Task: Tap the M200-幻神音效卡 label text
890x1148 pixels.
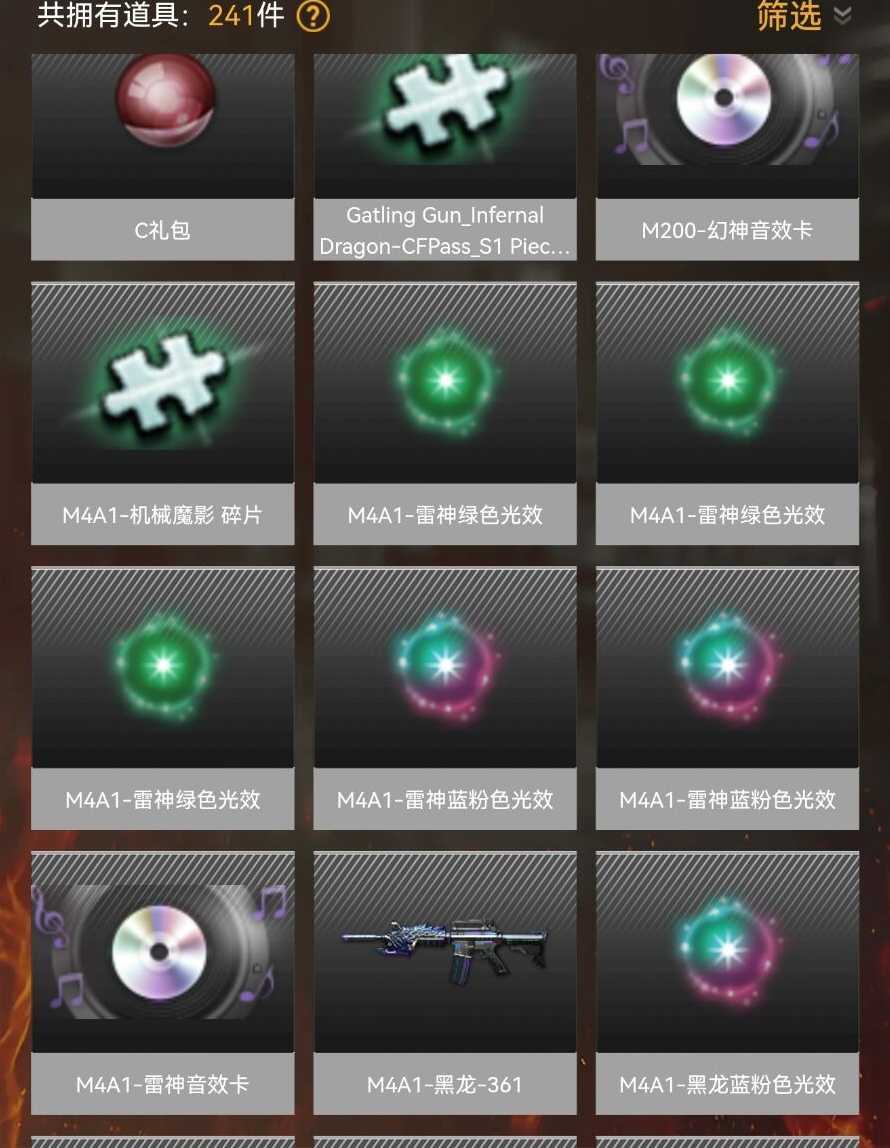Action: 727,230
